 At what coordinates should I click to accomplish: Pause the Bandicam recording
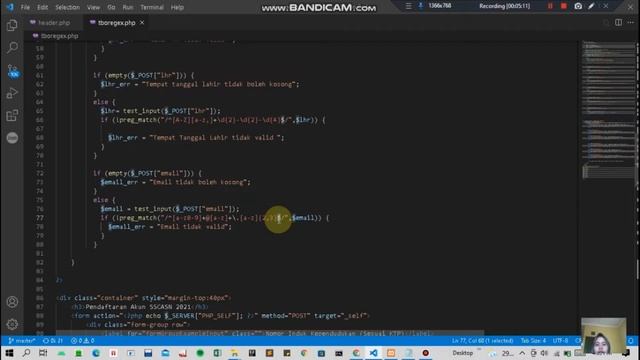(x=550, y=6)
